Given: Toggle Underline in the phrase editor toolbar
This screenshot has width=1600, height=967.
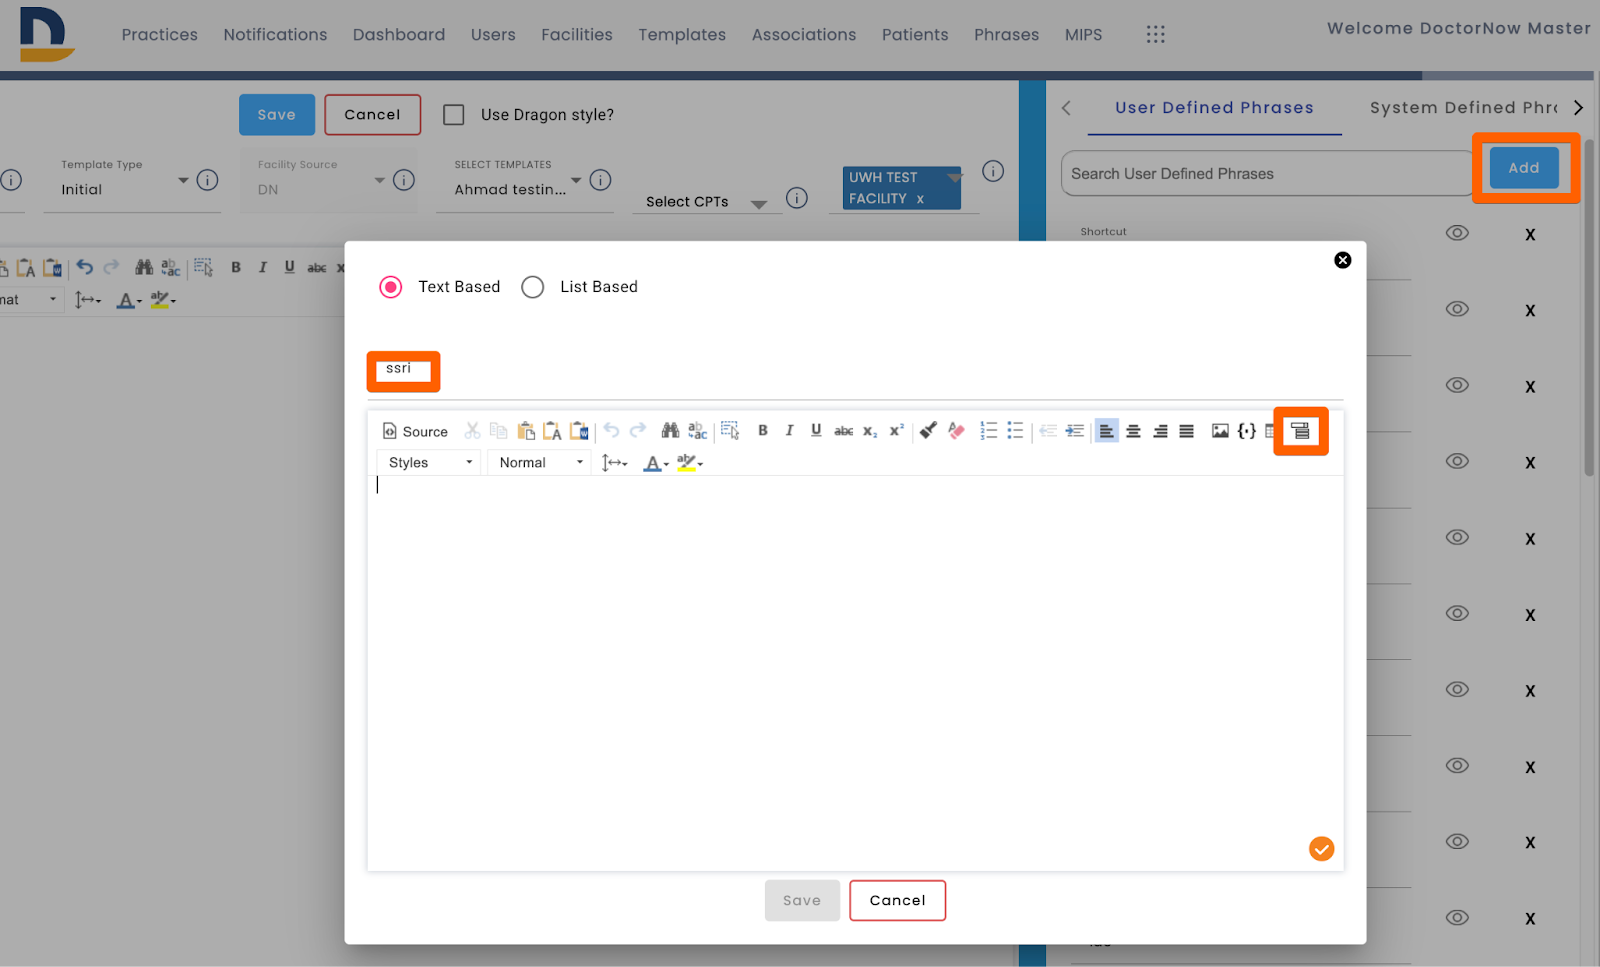Looking at the screenshot, I should tap(816, 431).
